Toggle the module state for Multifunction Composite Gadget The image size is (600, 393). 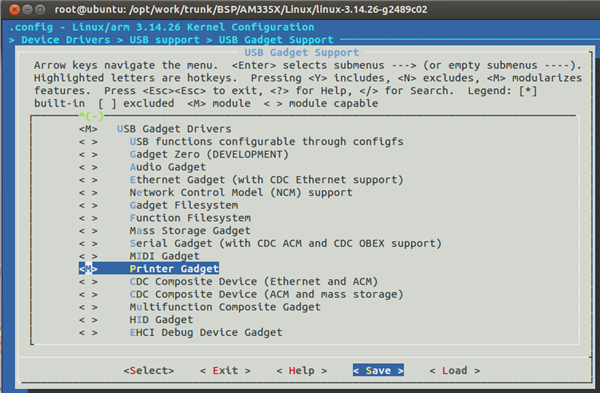(x=88, y=307)
